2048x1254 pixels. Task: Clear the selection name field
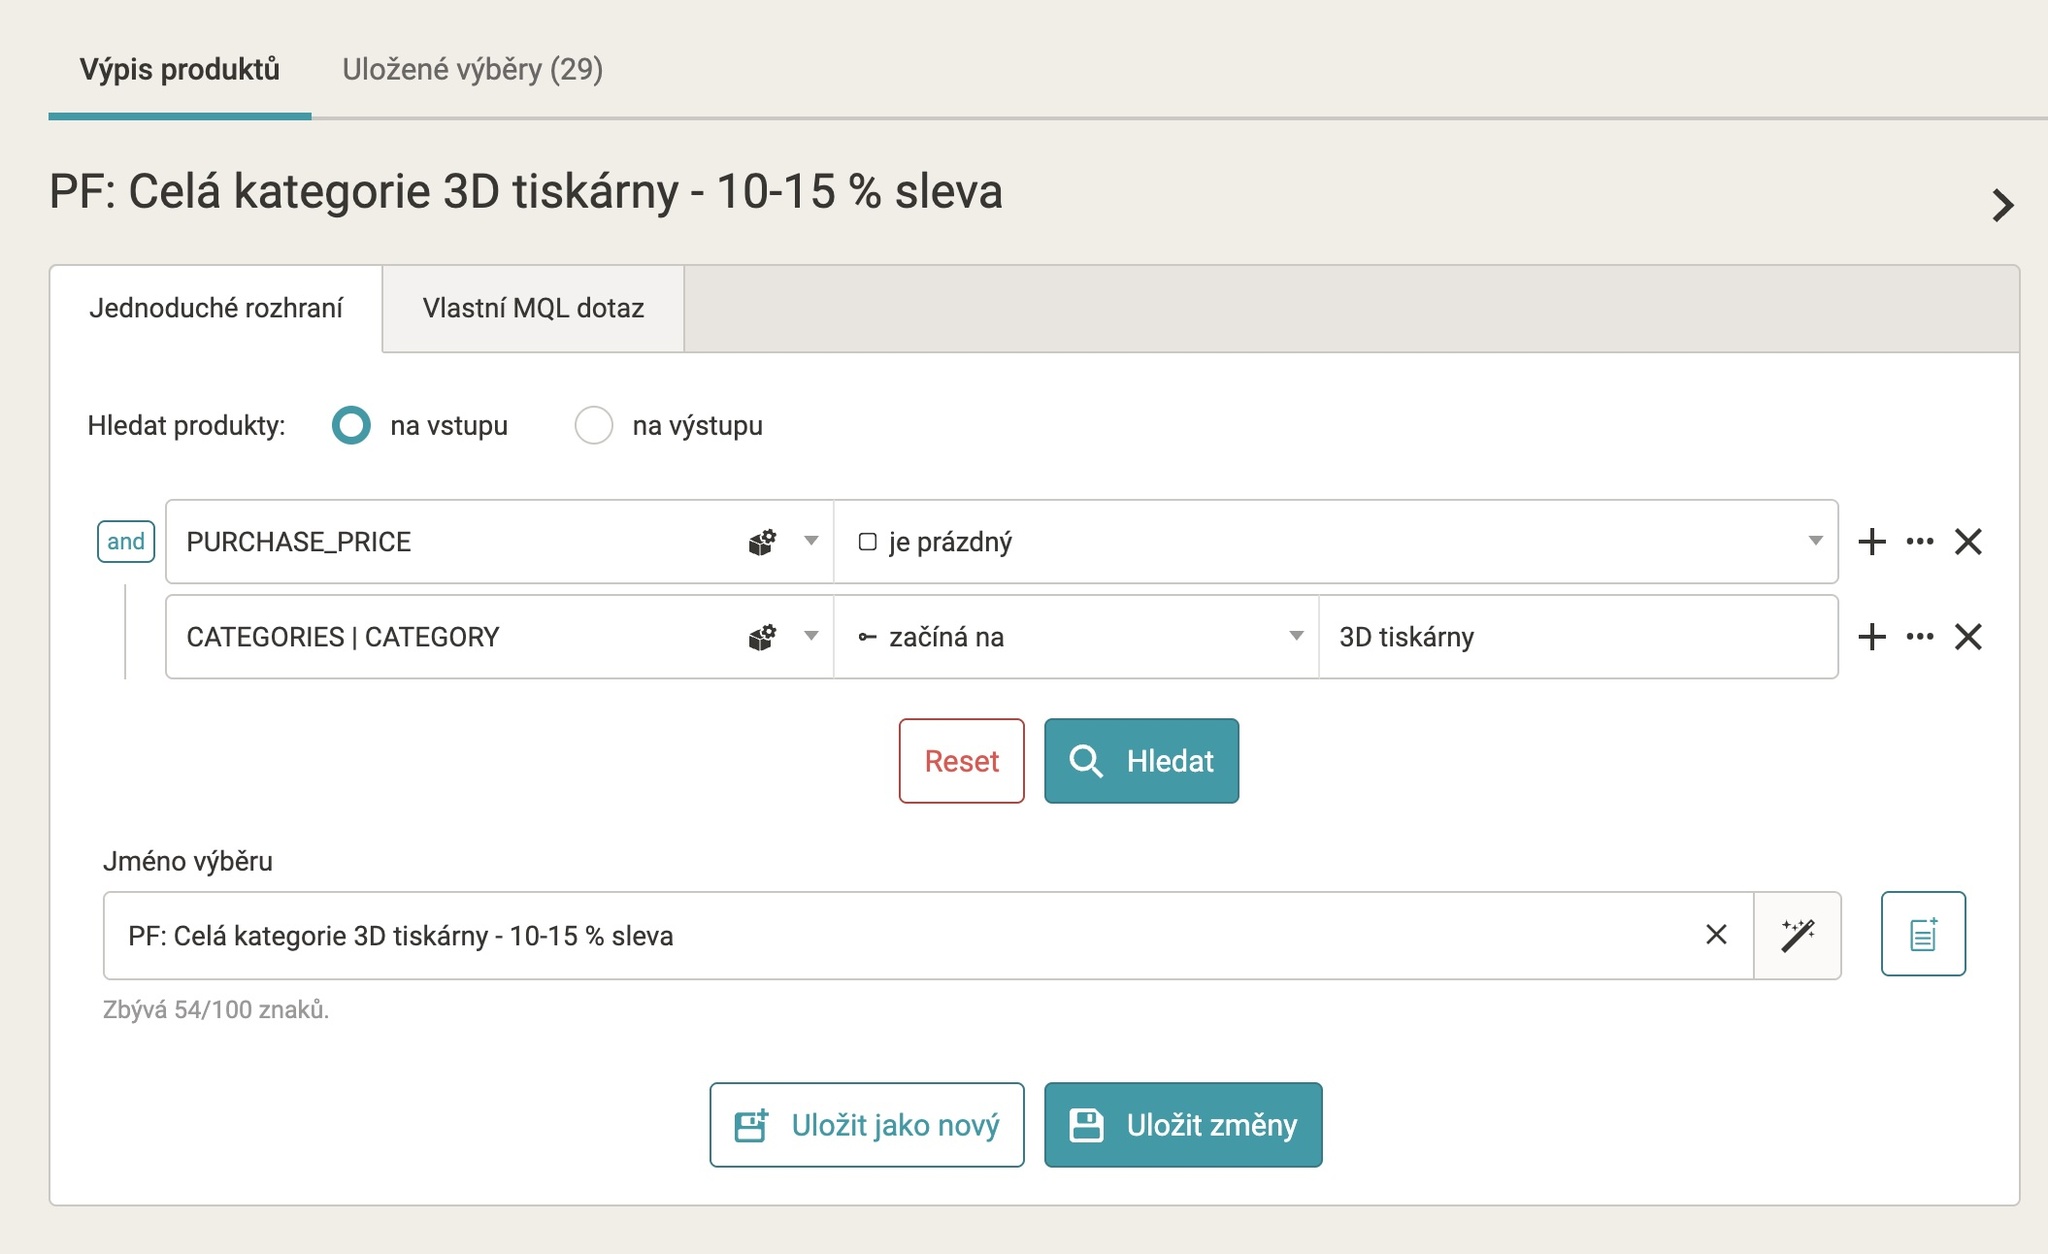[x=1716, y=935]
